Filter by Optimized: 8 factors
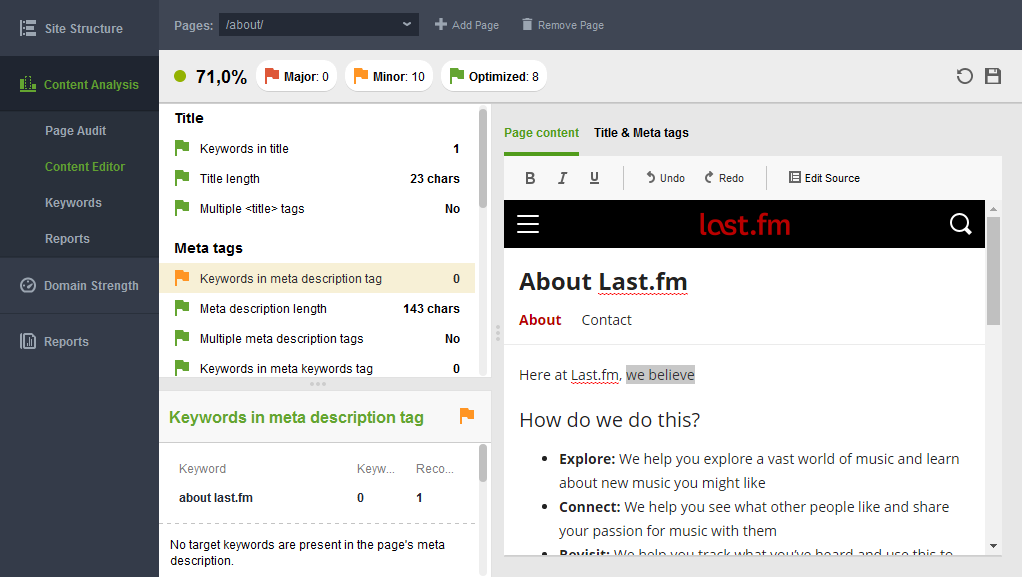 494,76
